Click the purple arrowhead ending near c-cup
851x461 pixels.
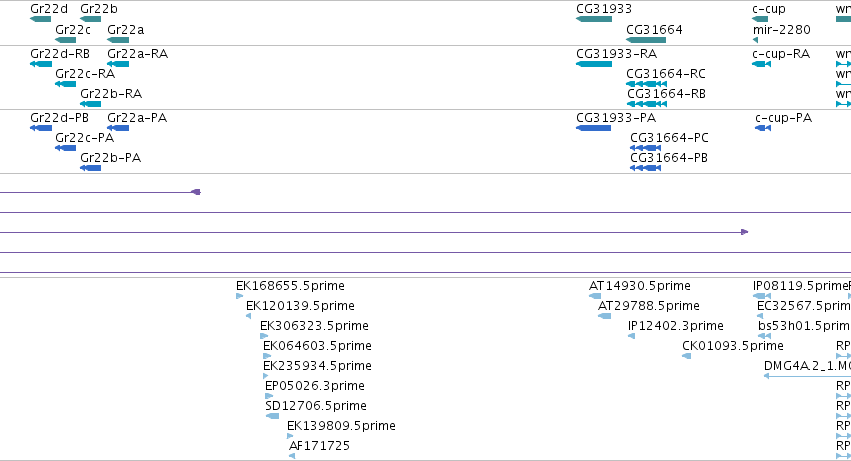(x=745, y=232)
